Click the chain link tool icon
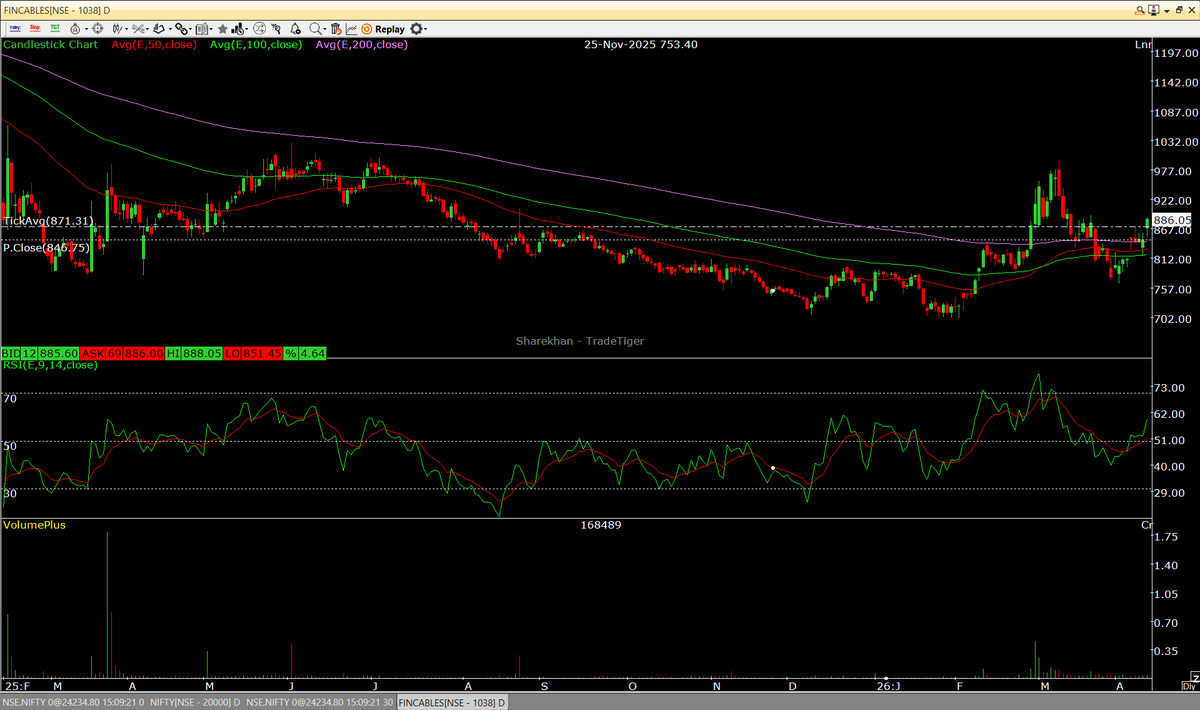Viewport: 1200px width, 710px height. 181,29
